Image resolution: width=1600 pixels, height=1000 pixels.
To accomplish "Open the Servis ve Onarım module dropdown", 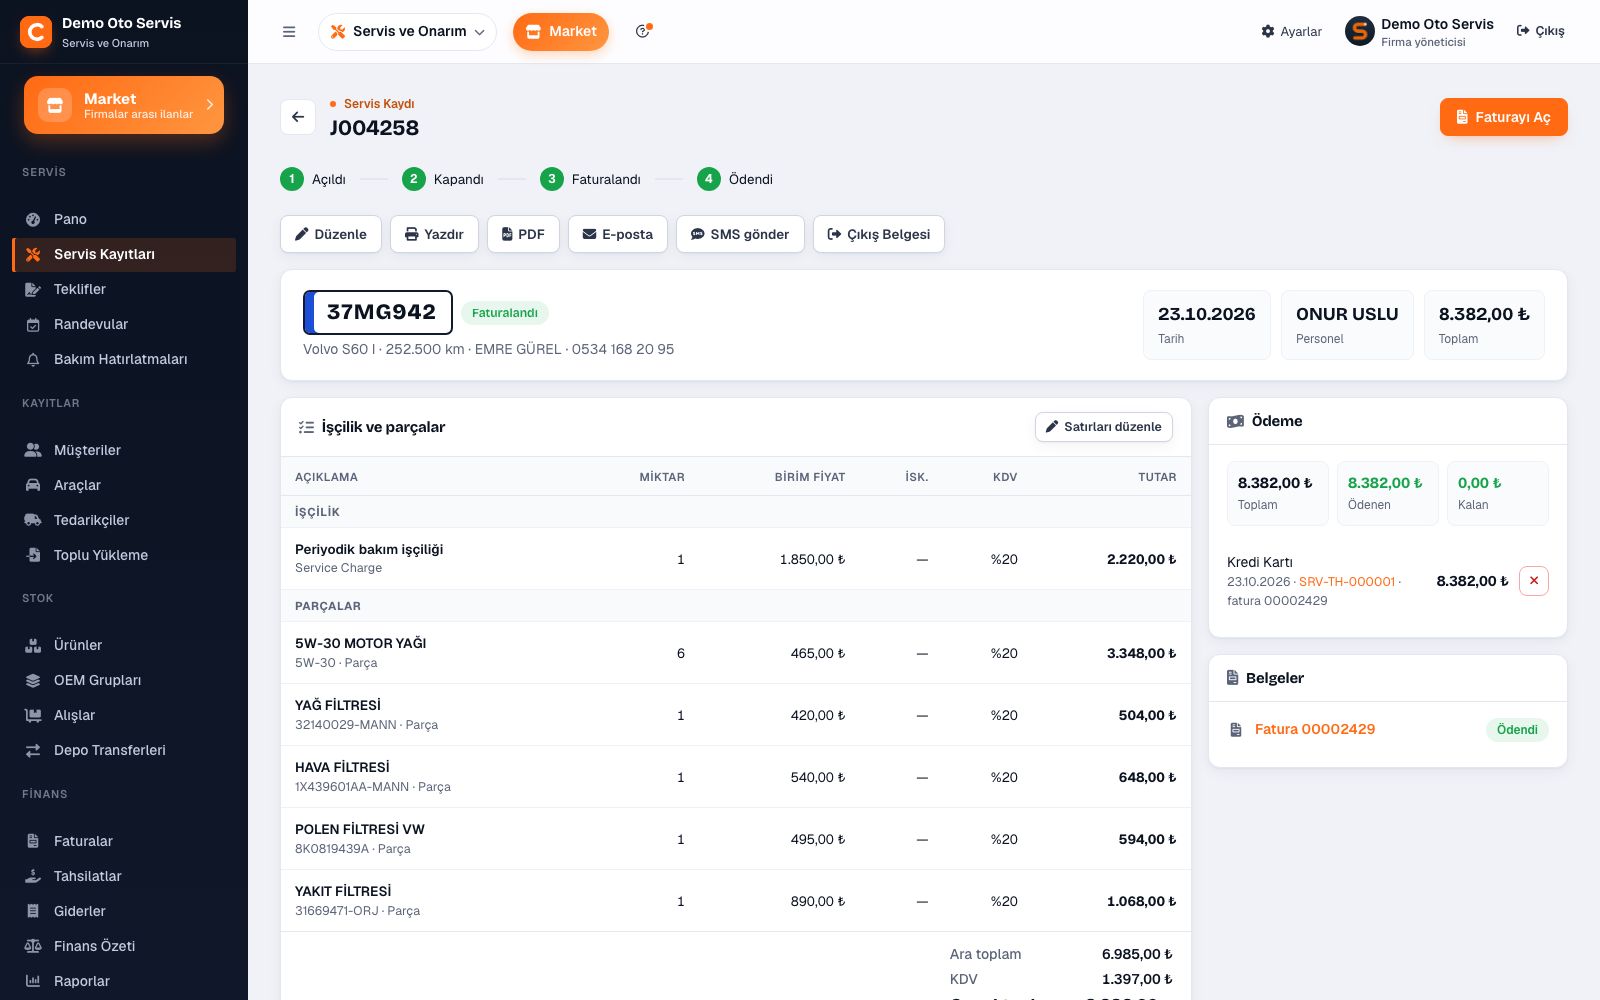I will [x=407, y=32].
